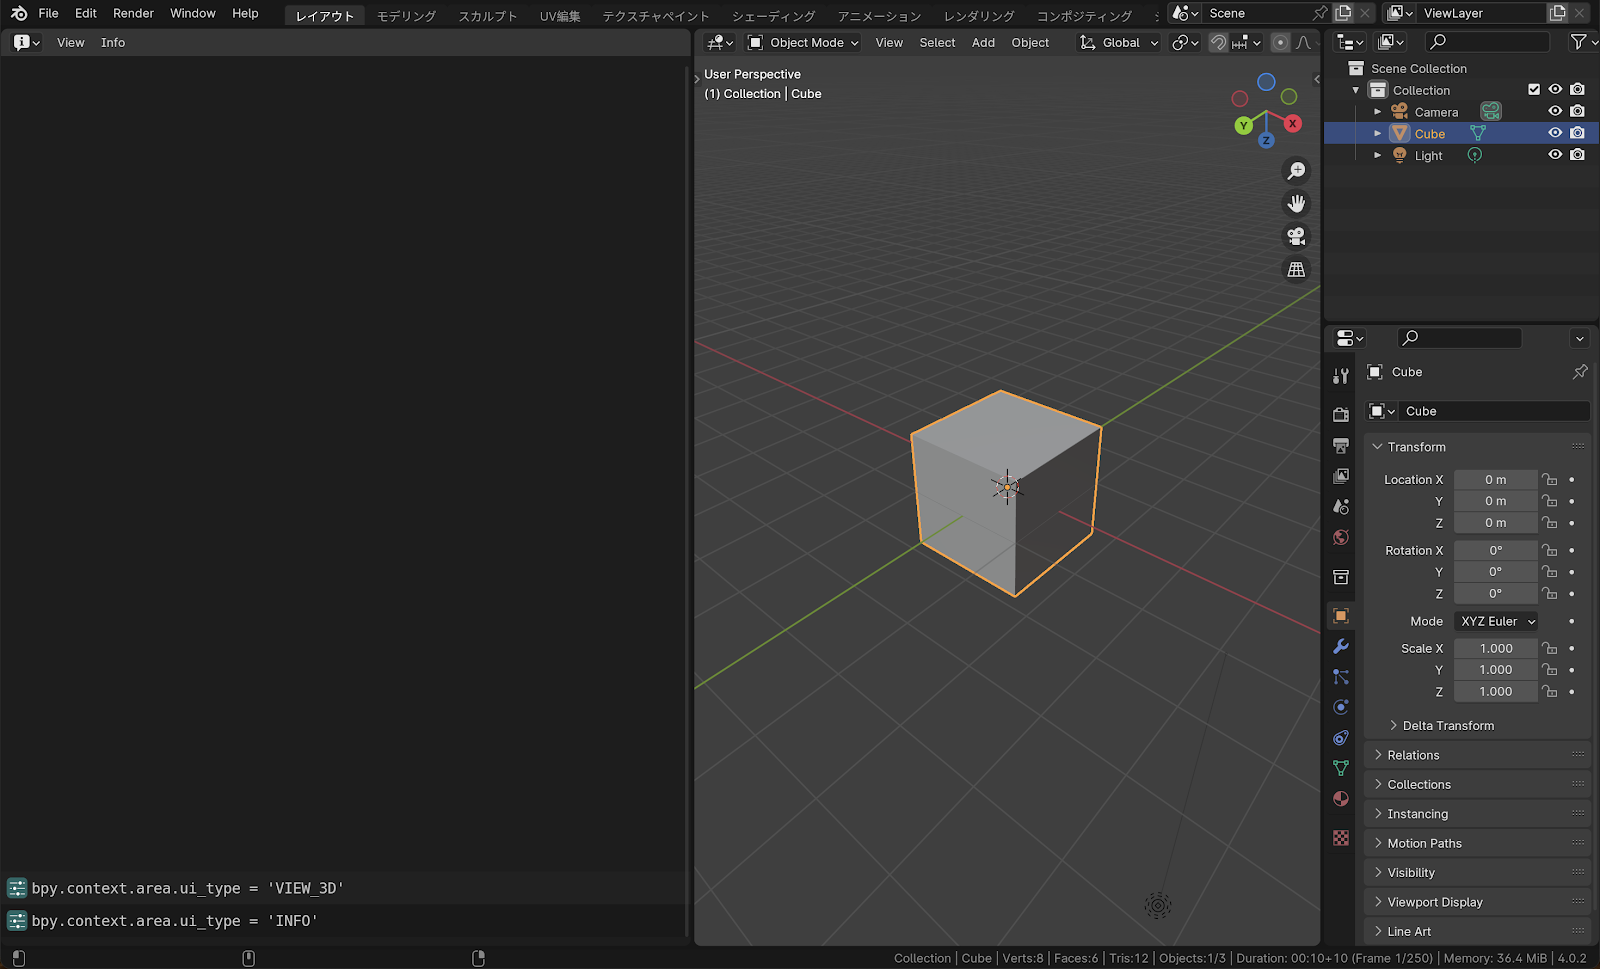
Task: Switch to the UV編集 workspace tab
Action: [x=560, y=16]
